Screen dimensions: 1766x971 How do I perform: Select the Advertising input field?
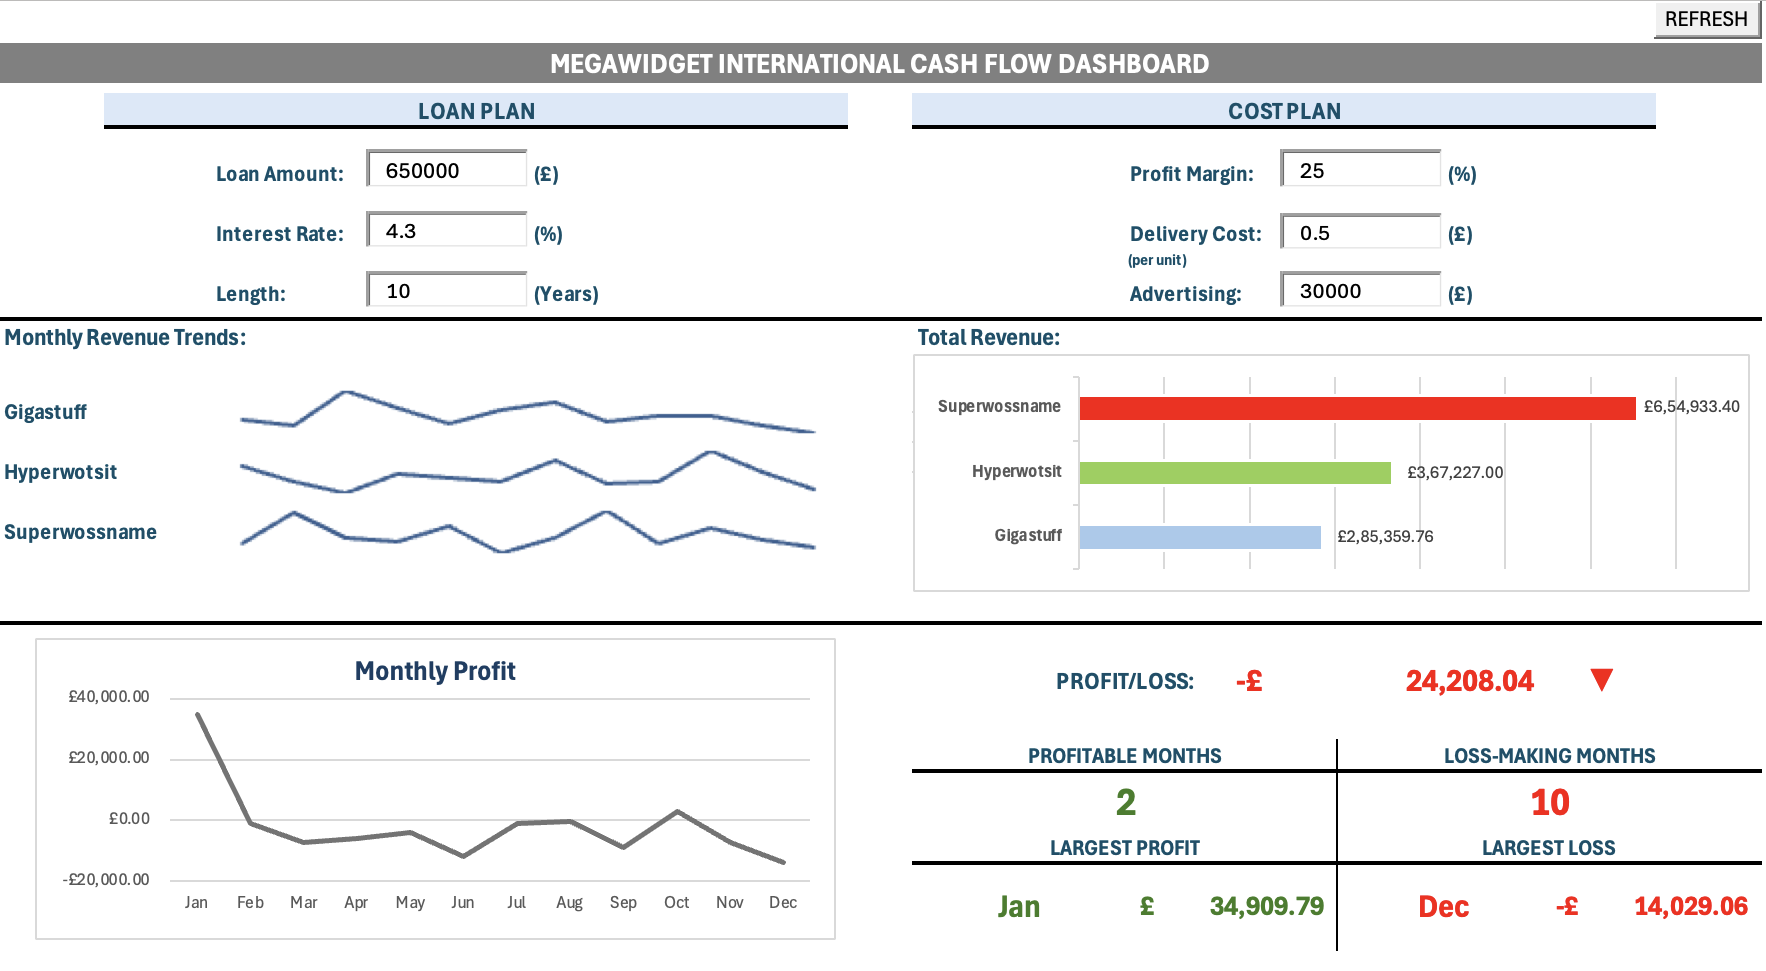(1360, 290)
